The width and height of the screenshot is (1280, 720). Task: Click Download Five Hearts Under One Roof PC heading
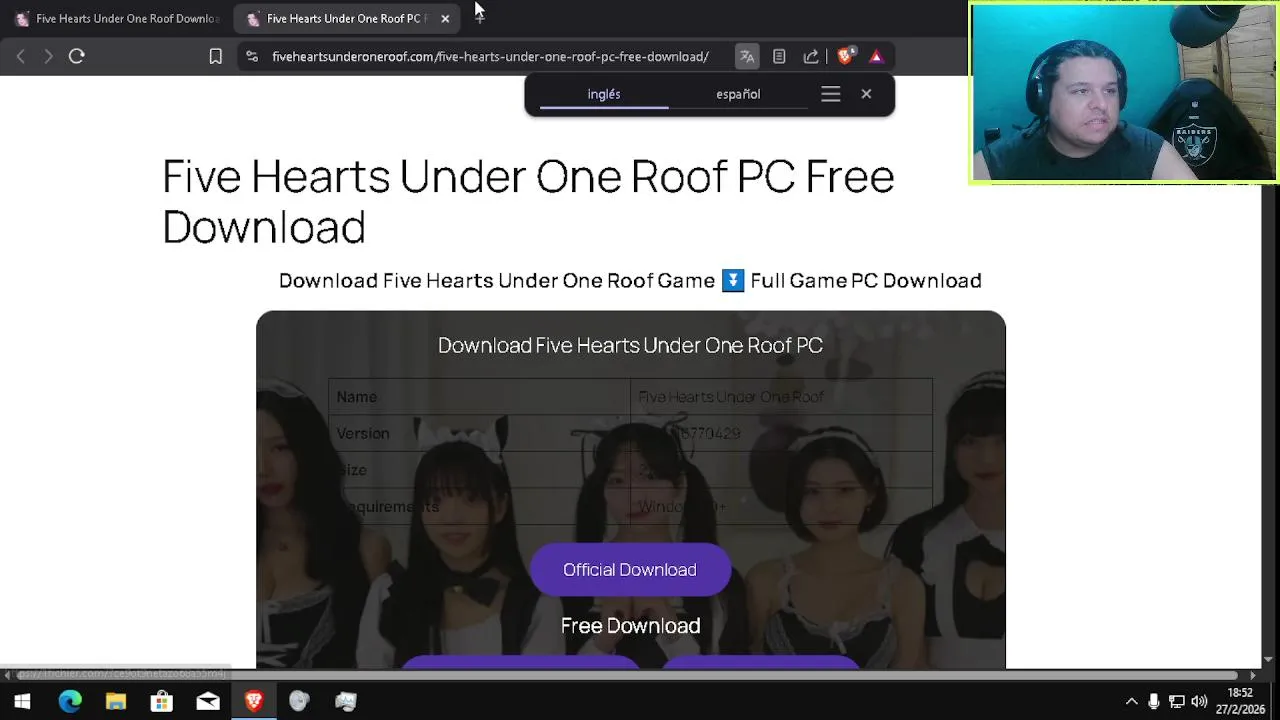click(630, 345)
